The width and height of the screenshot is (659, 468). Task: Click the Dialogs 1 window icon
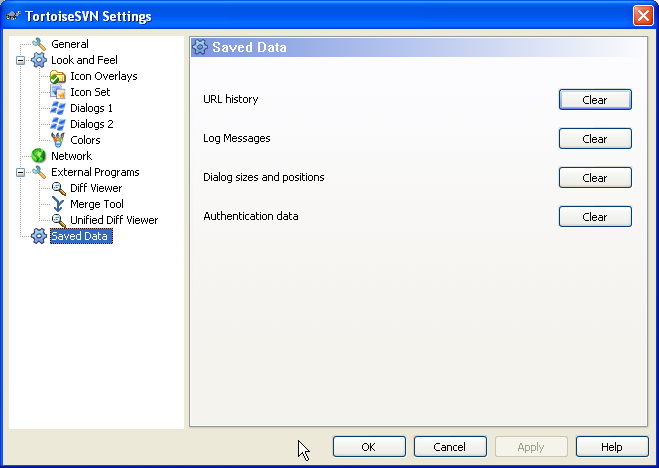point(58,108)
